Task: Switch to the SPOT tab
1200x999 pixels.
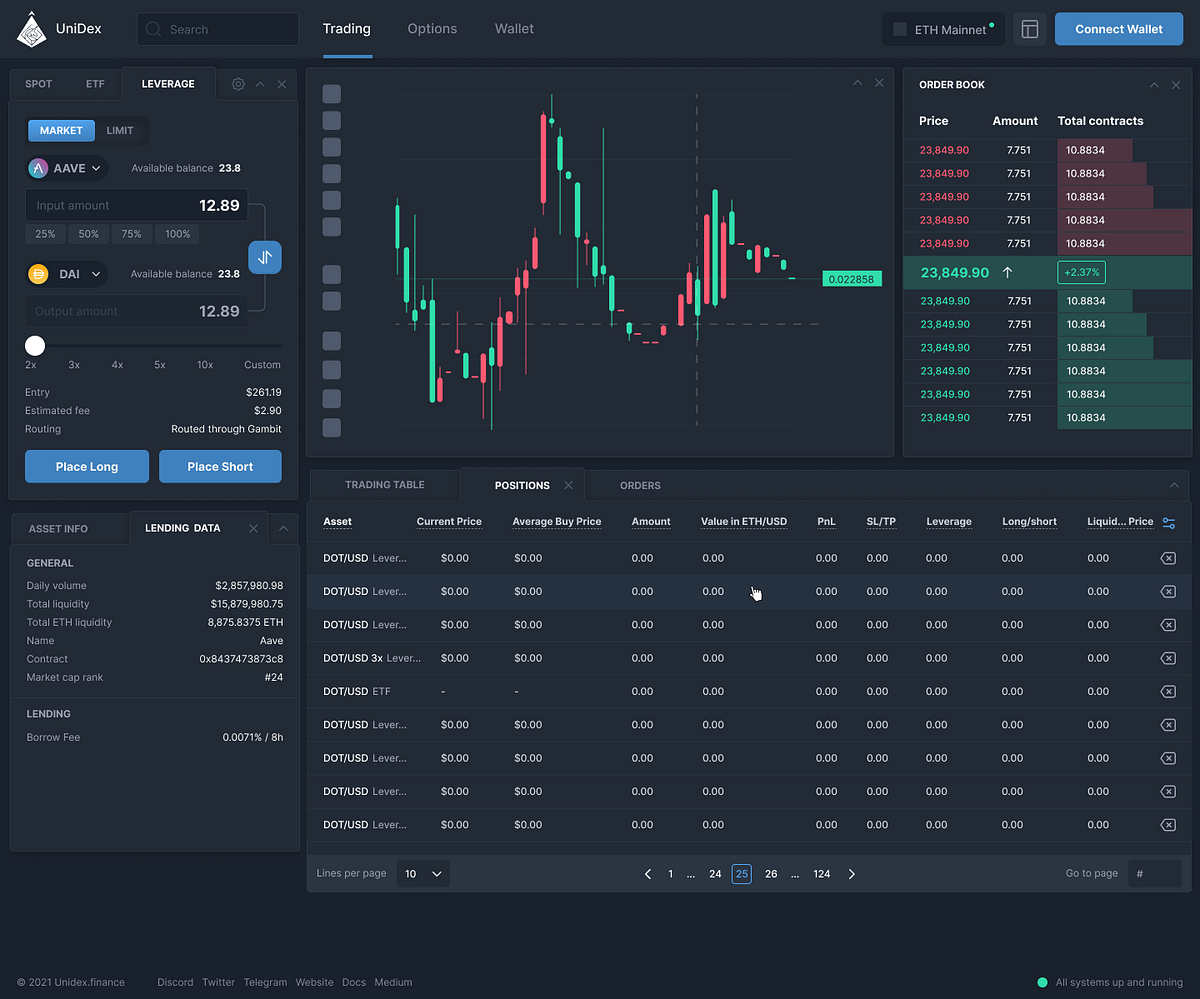Action: coord(38,84)
